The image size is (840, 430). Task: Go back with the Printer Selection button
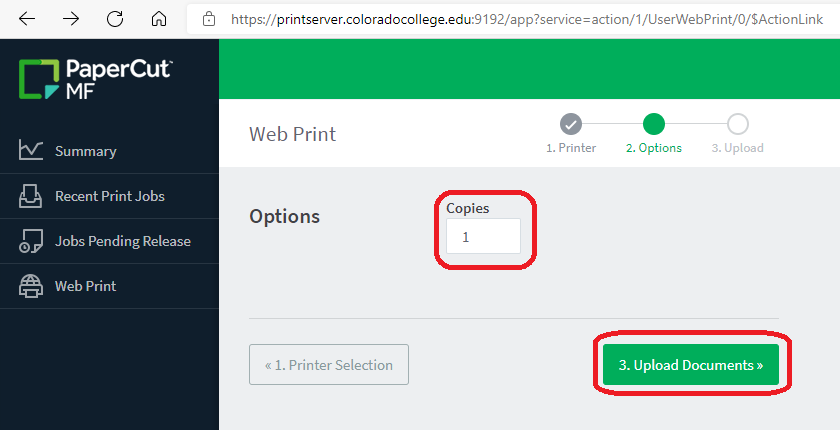pos(329,365)
